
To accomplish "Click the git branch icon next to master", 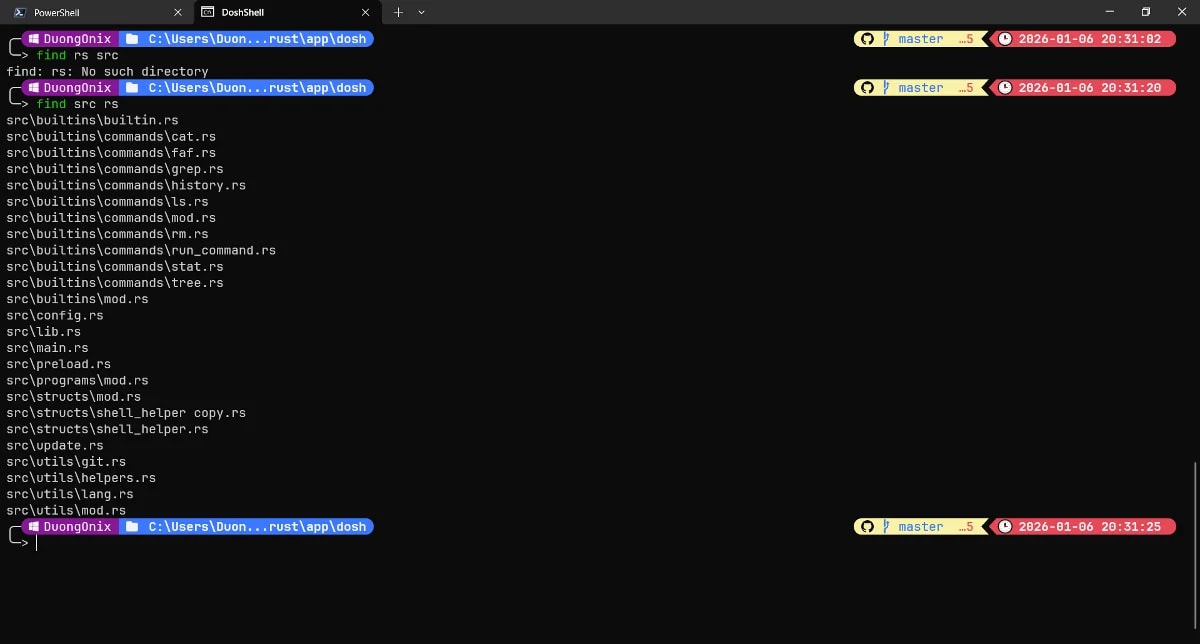I will 888,38.
